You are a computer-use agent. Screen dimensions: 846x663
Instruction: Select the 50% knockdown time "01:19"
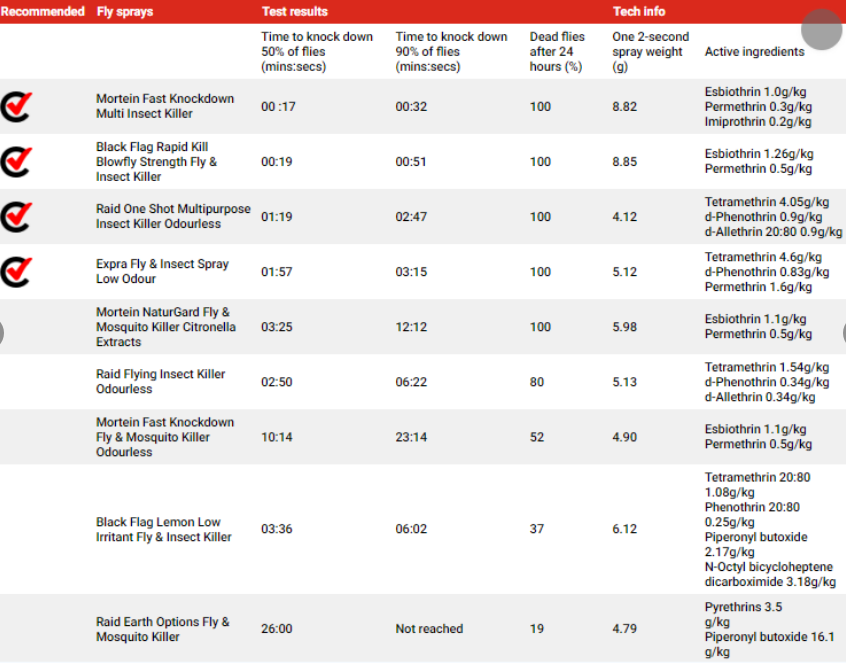coord(277,216)
